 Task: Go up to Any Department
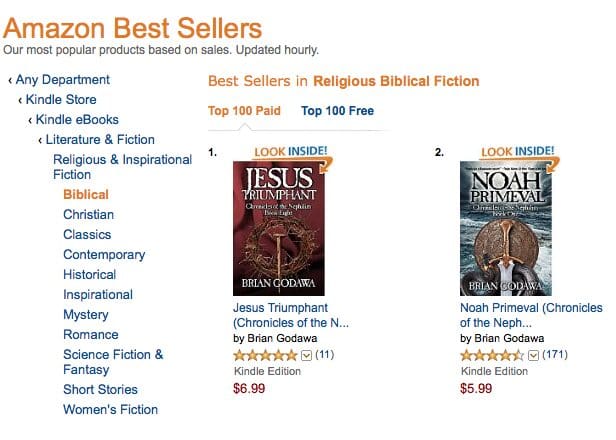point(63,80)
